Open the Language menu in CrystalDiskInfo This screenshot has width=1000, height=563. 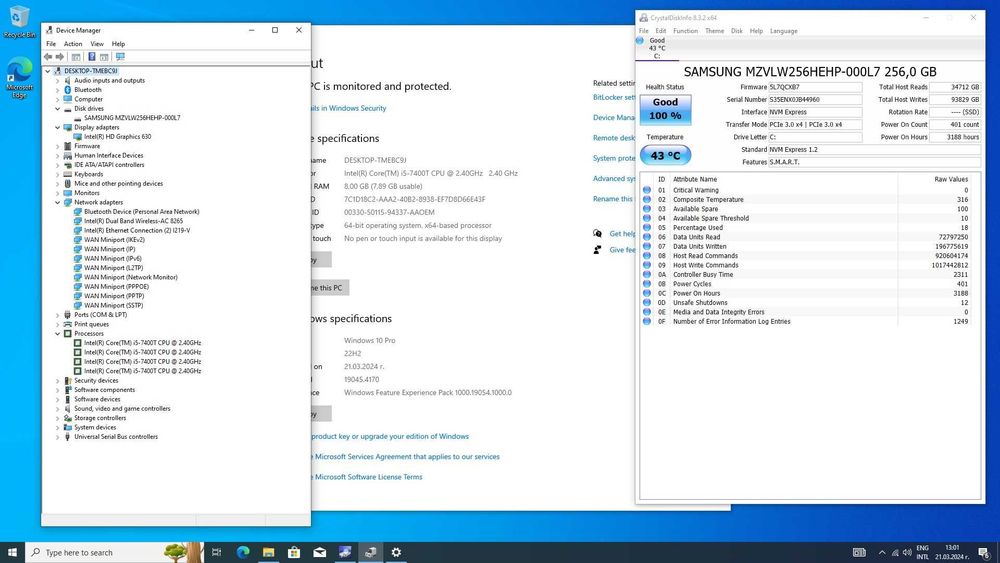point(784,31)
